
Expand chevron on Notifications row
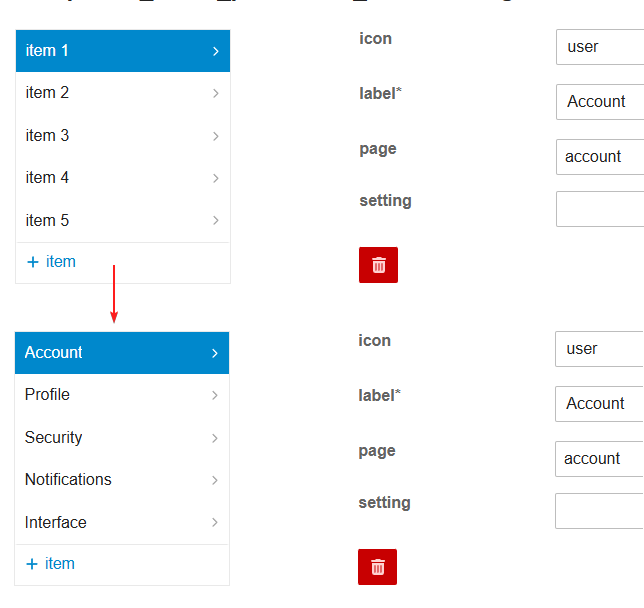click(215, 480)
